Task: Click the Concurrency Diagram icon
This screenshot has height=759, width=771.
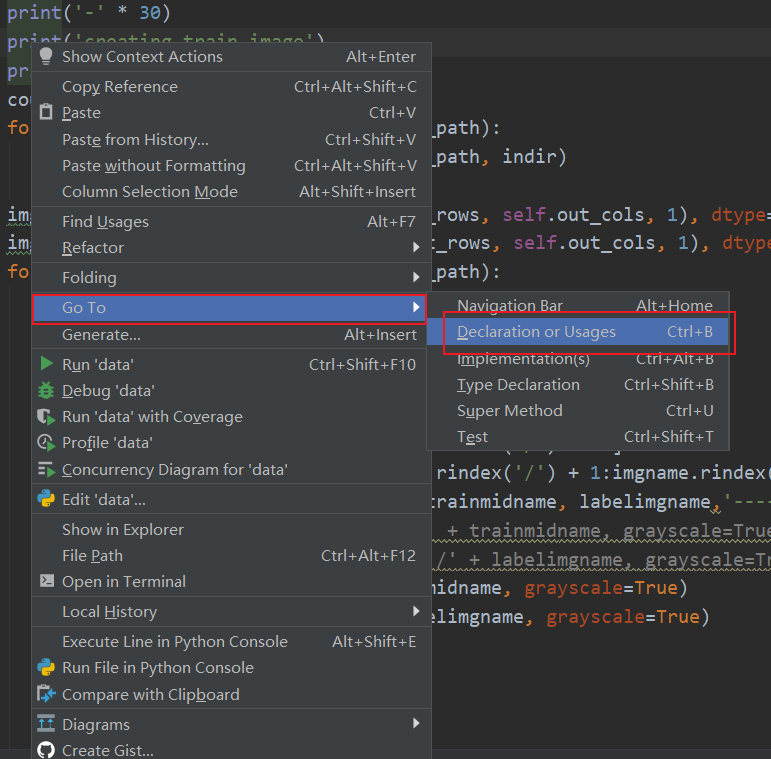Action: (x=46, y=469)
